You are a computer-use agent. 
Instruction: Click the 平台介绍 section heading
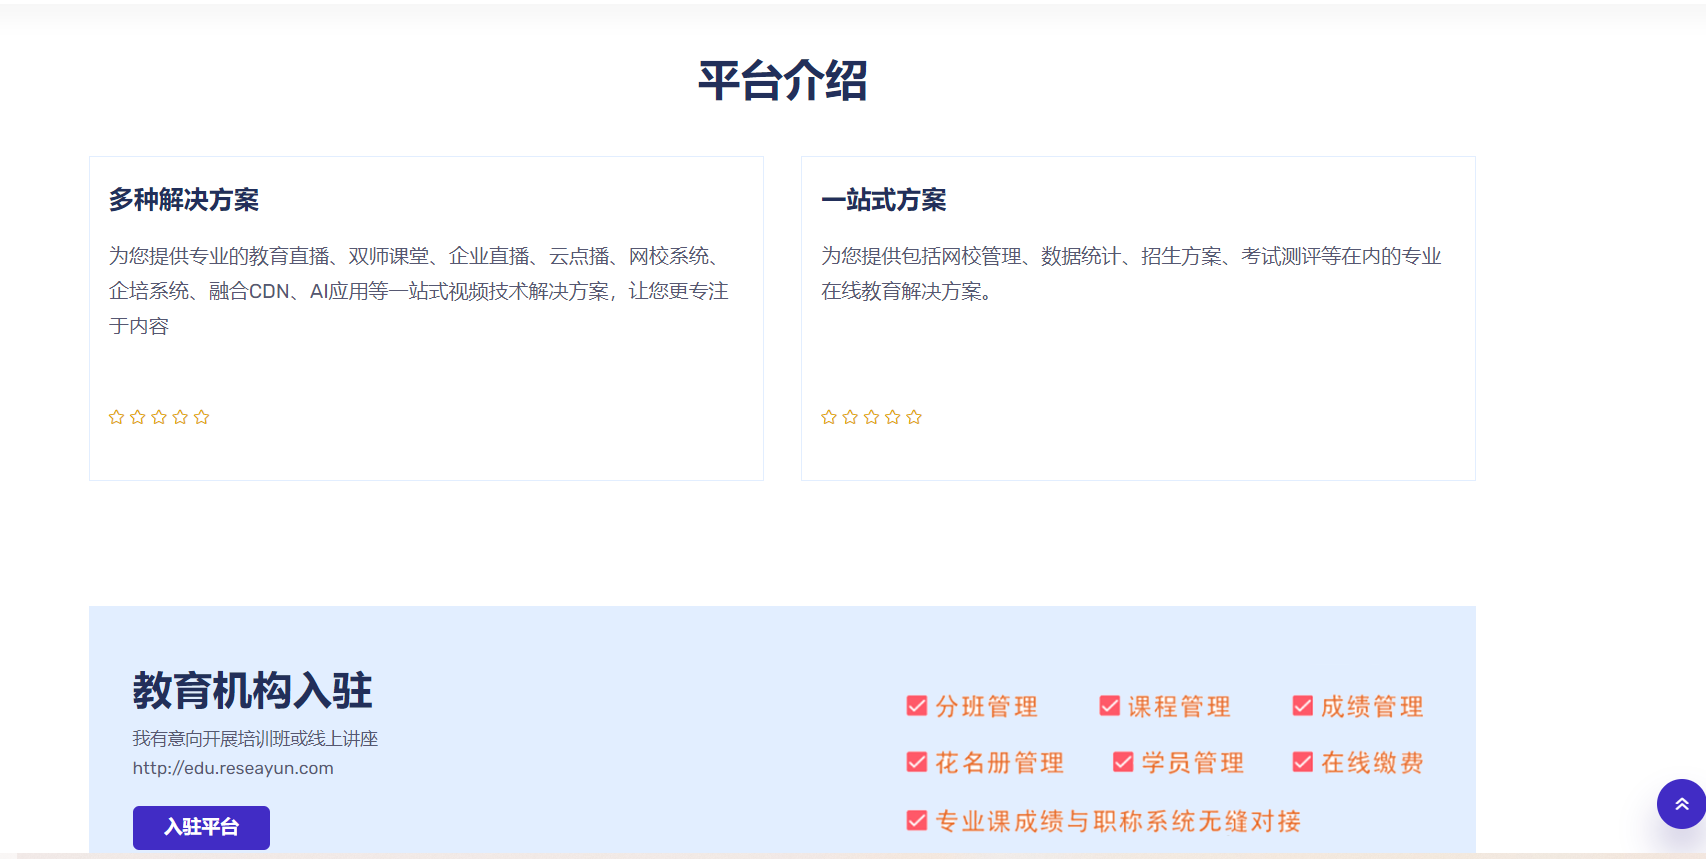[782, 80]
